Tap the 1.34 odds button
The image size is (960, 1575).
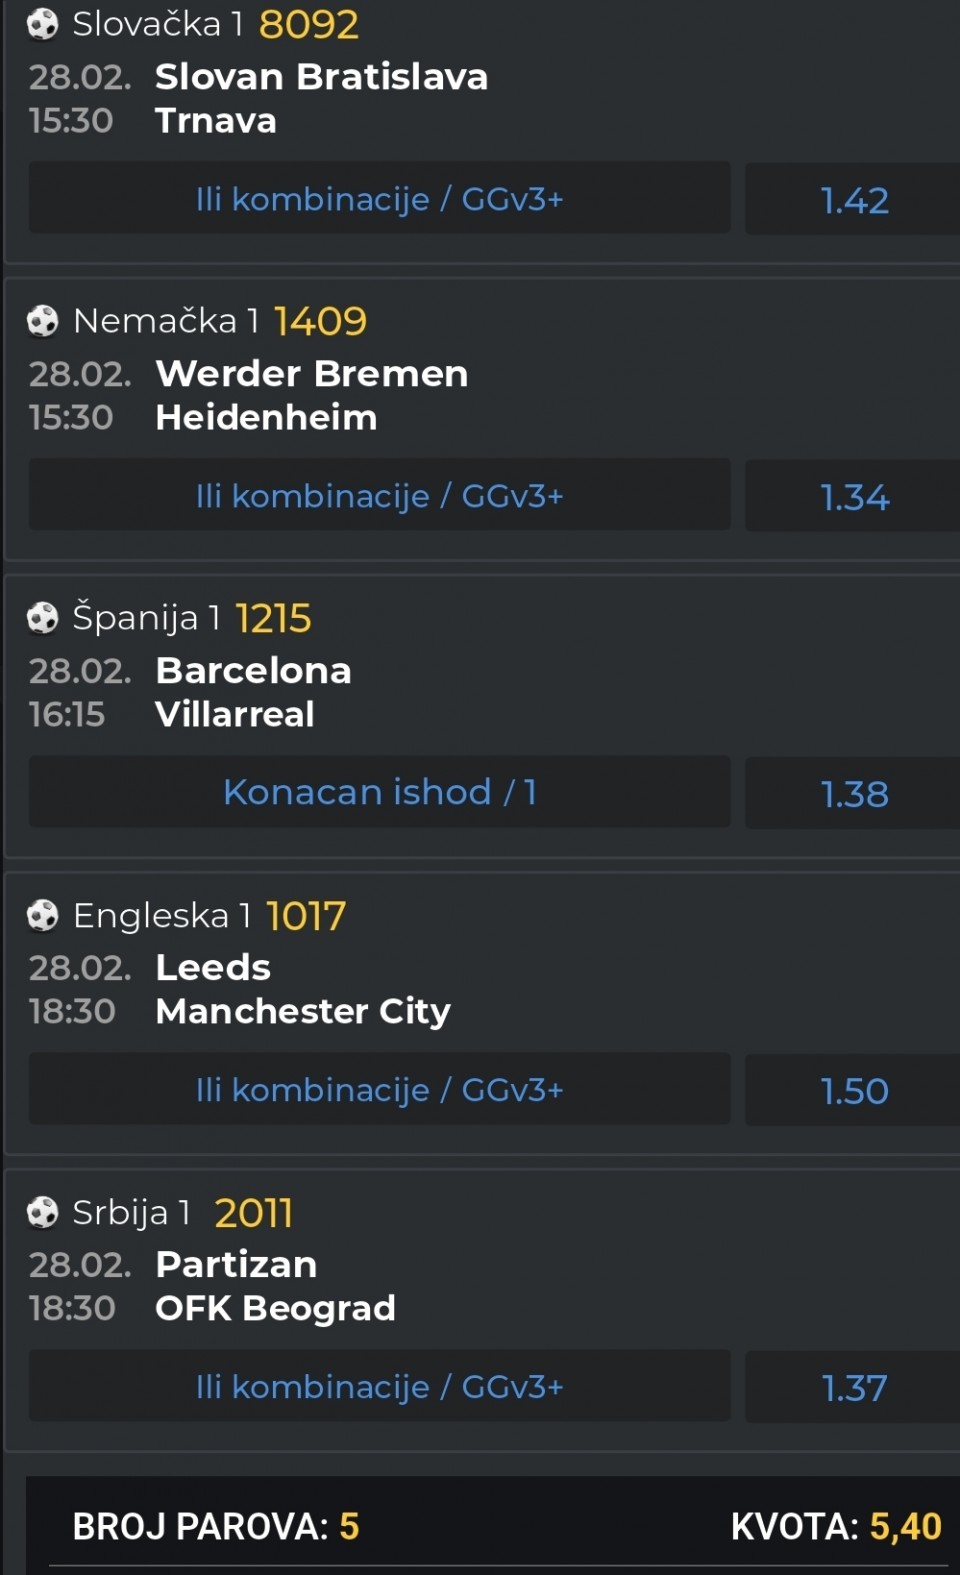pos(853,497)
